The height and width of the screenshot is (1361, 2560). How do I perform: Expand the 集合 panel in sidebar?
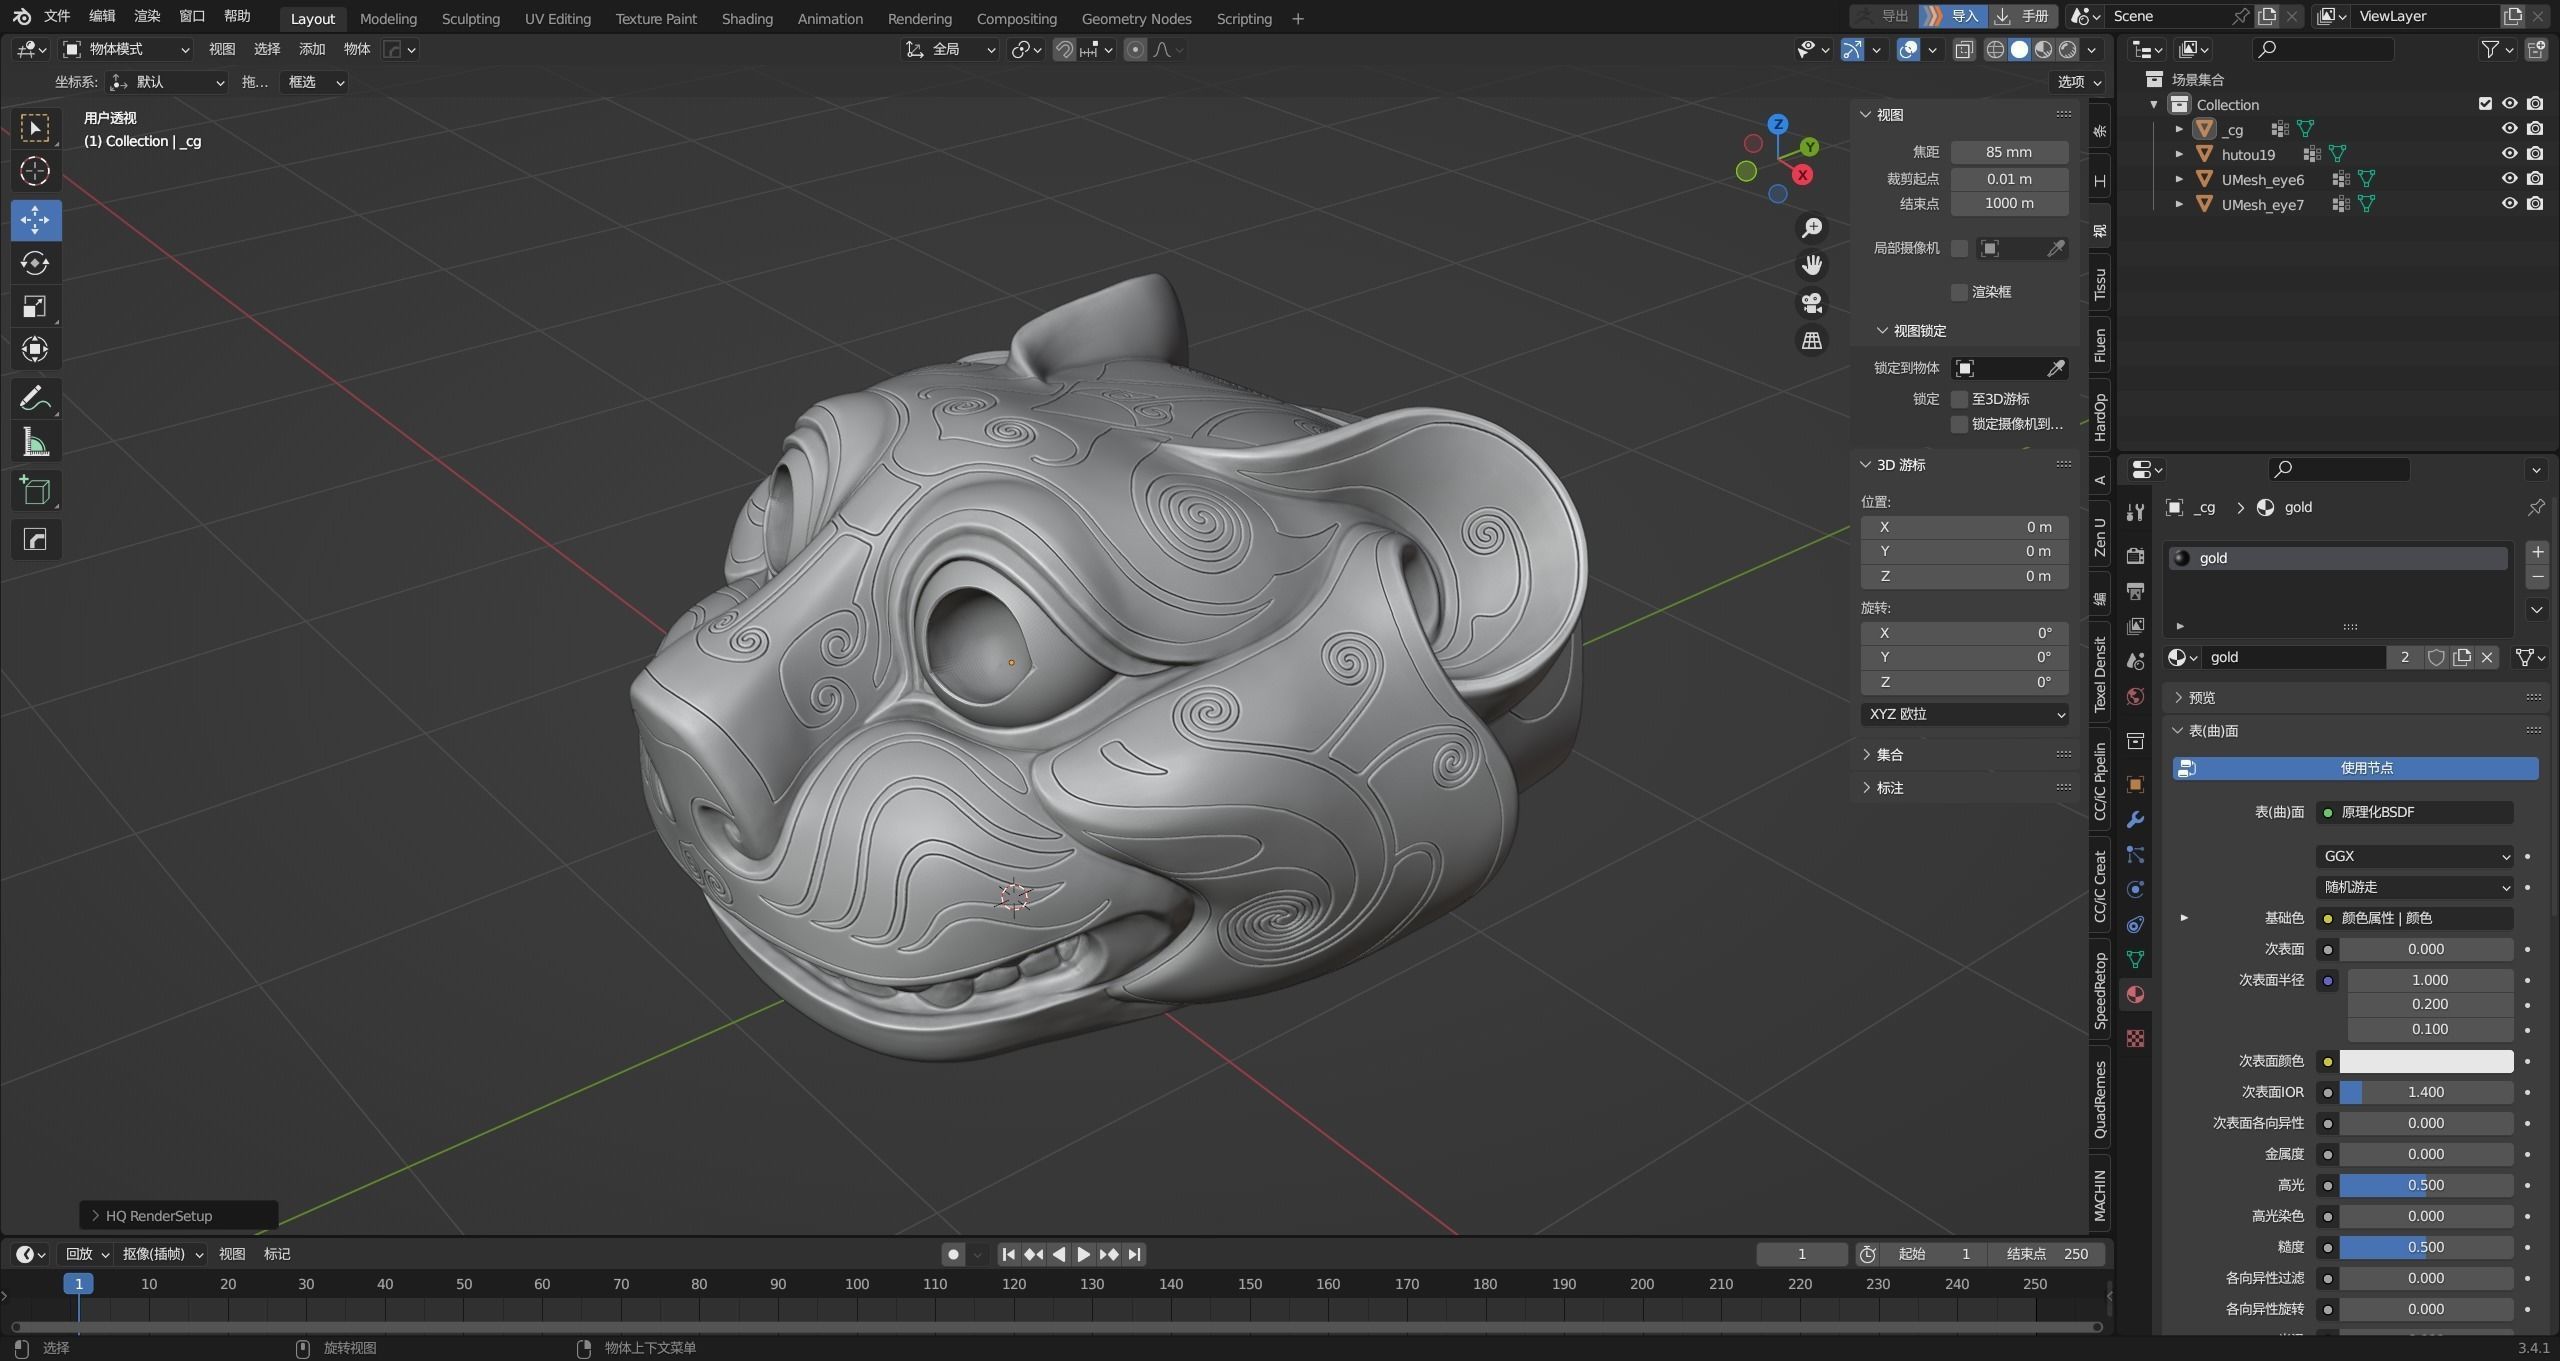[x=1889, y=755]
